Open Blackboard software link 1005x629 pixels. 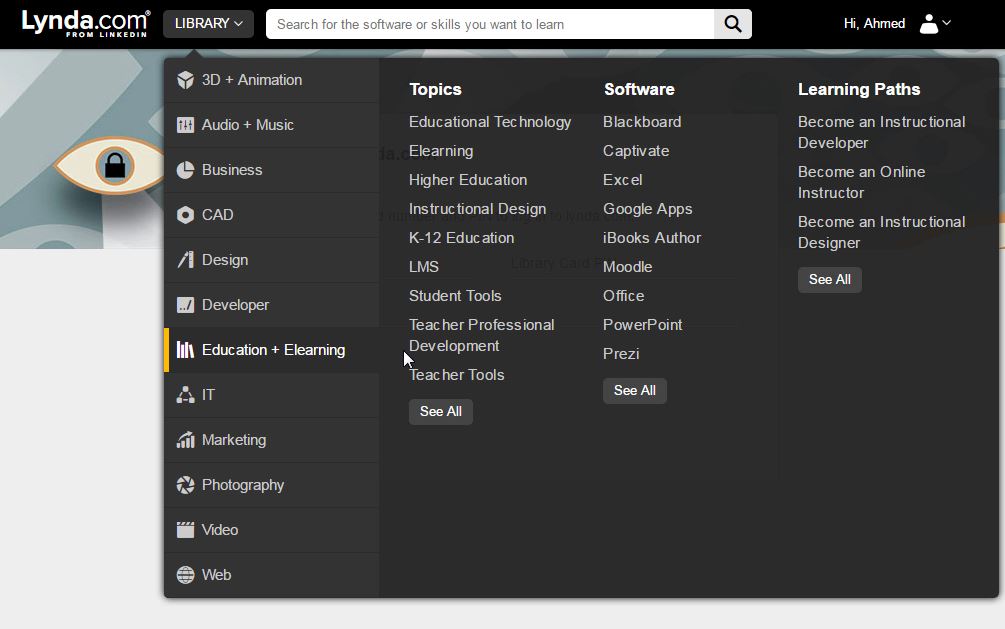(x=642, y=122)
